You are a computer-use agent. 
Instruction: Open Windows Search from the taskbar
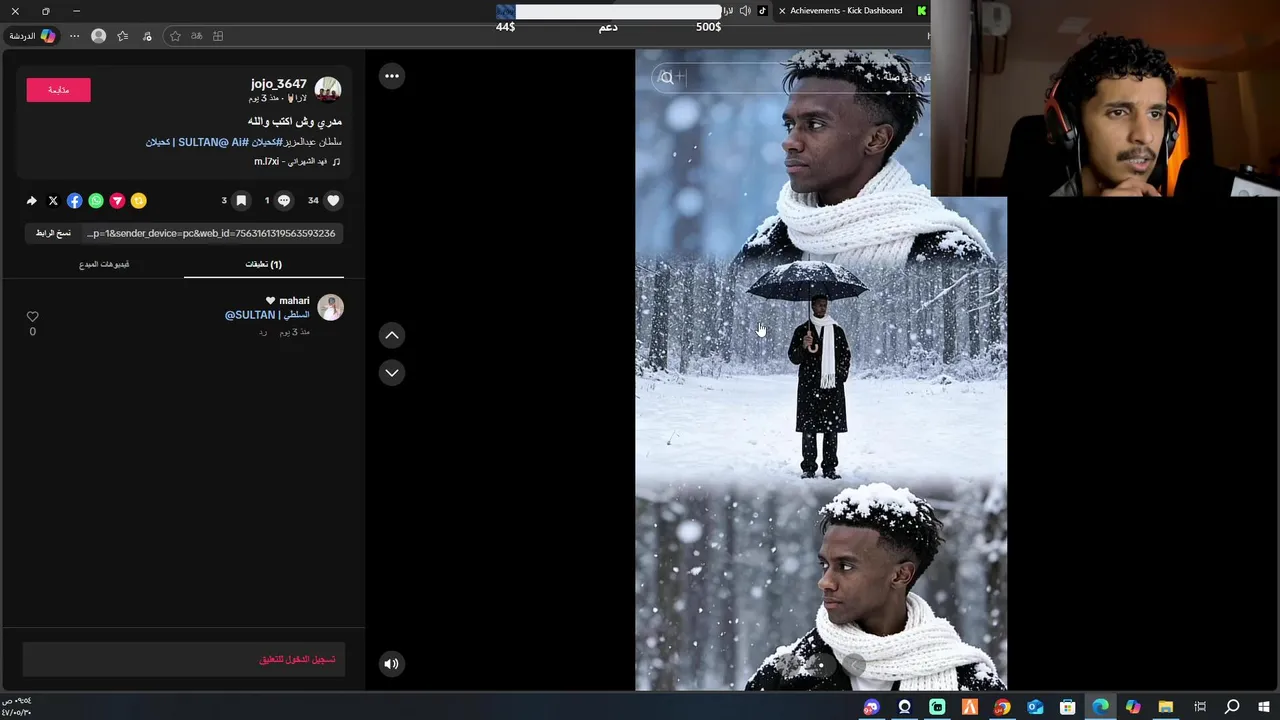coord(1232,707)
